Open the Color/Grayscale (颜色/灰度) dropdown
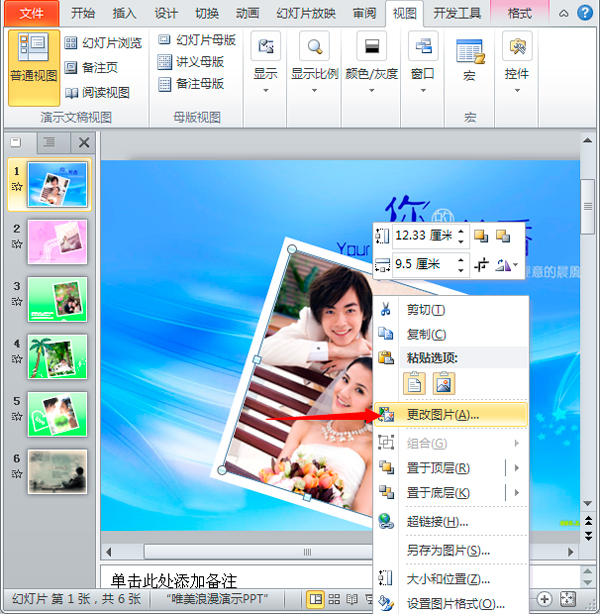 click(x=371, y=63)
